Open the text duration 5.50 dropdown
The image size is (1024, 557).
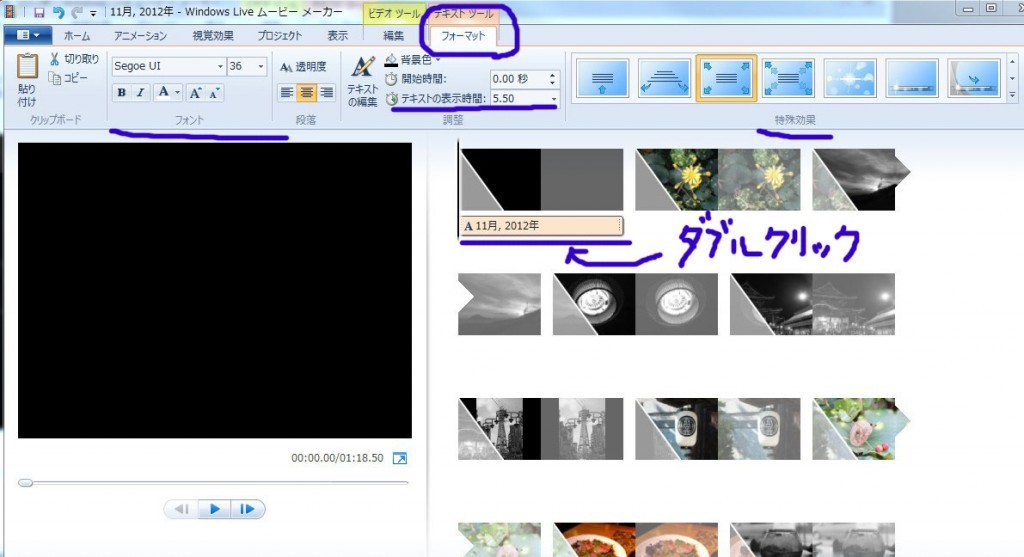[554, 99]
